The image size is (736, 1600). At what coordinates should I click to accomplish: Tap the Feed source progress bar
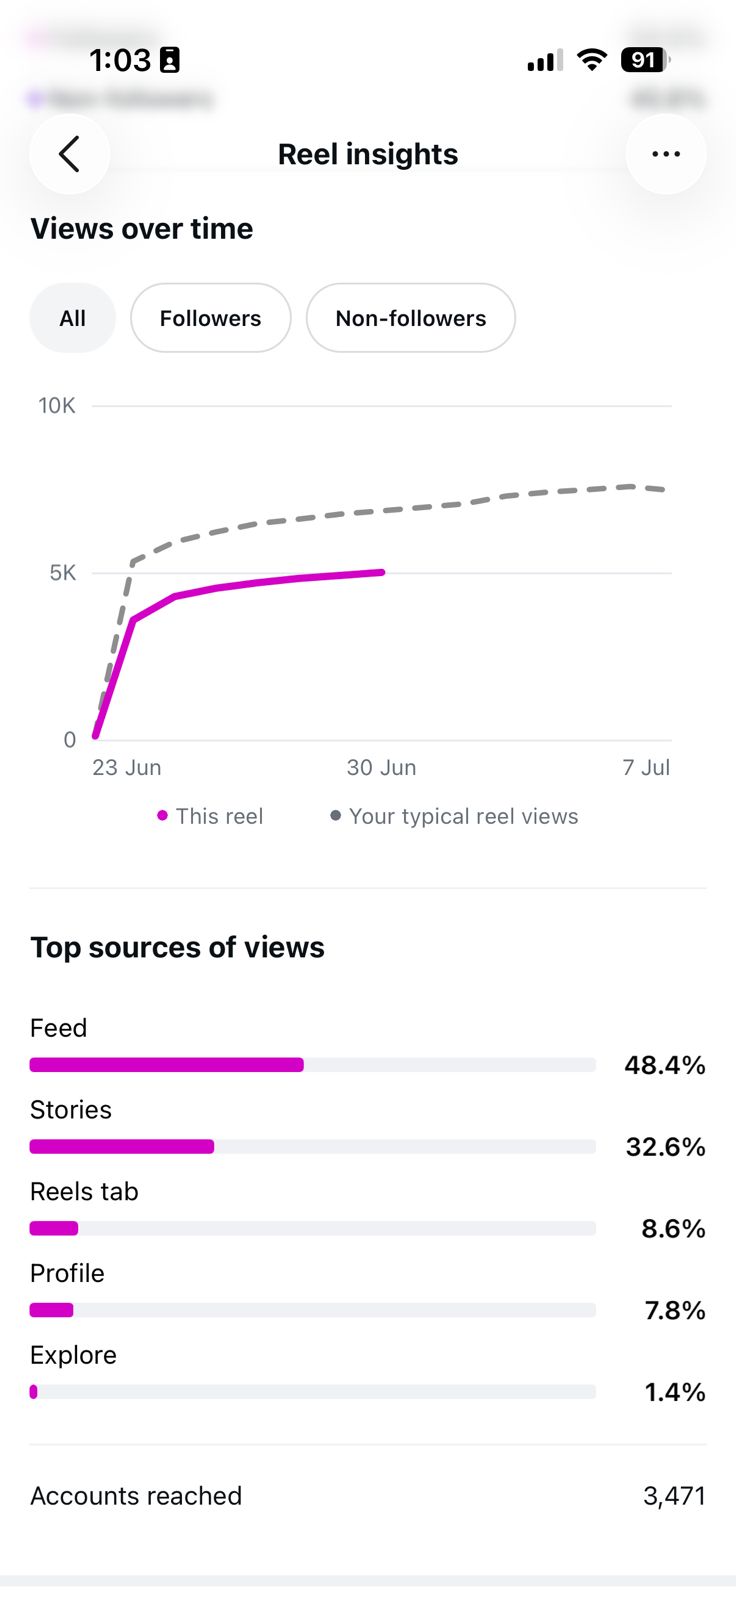313,1065
